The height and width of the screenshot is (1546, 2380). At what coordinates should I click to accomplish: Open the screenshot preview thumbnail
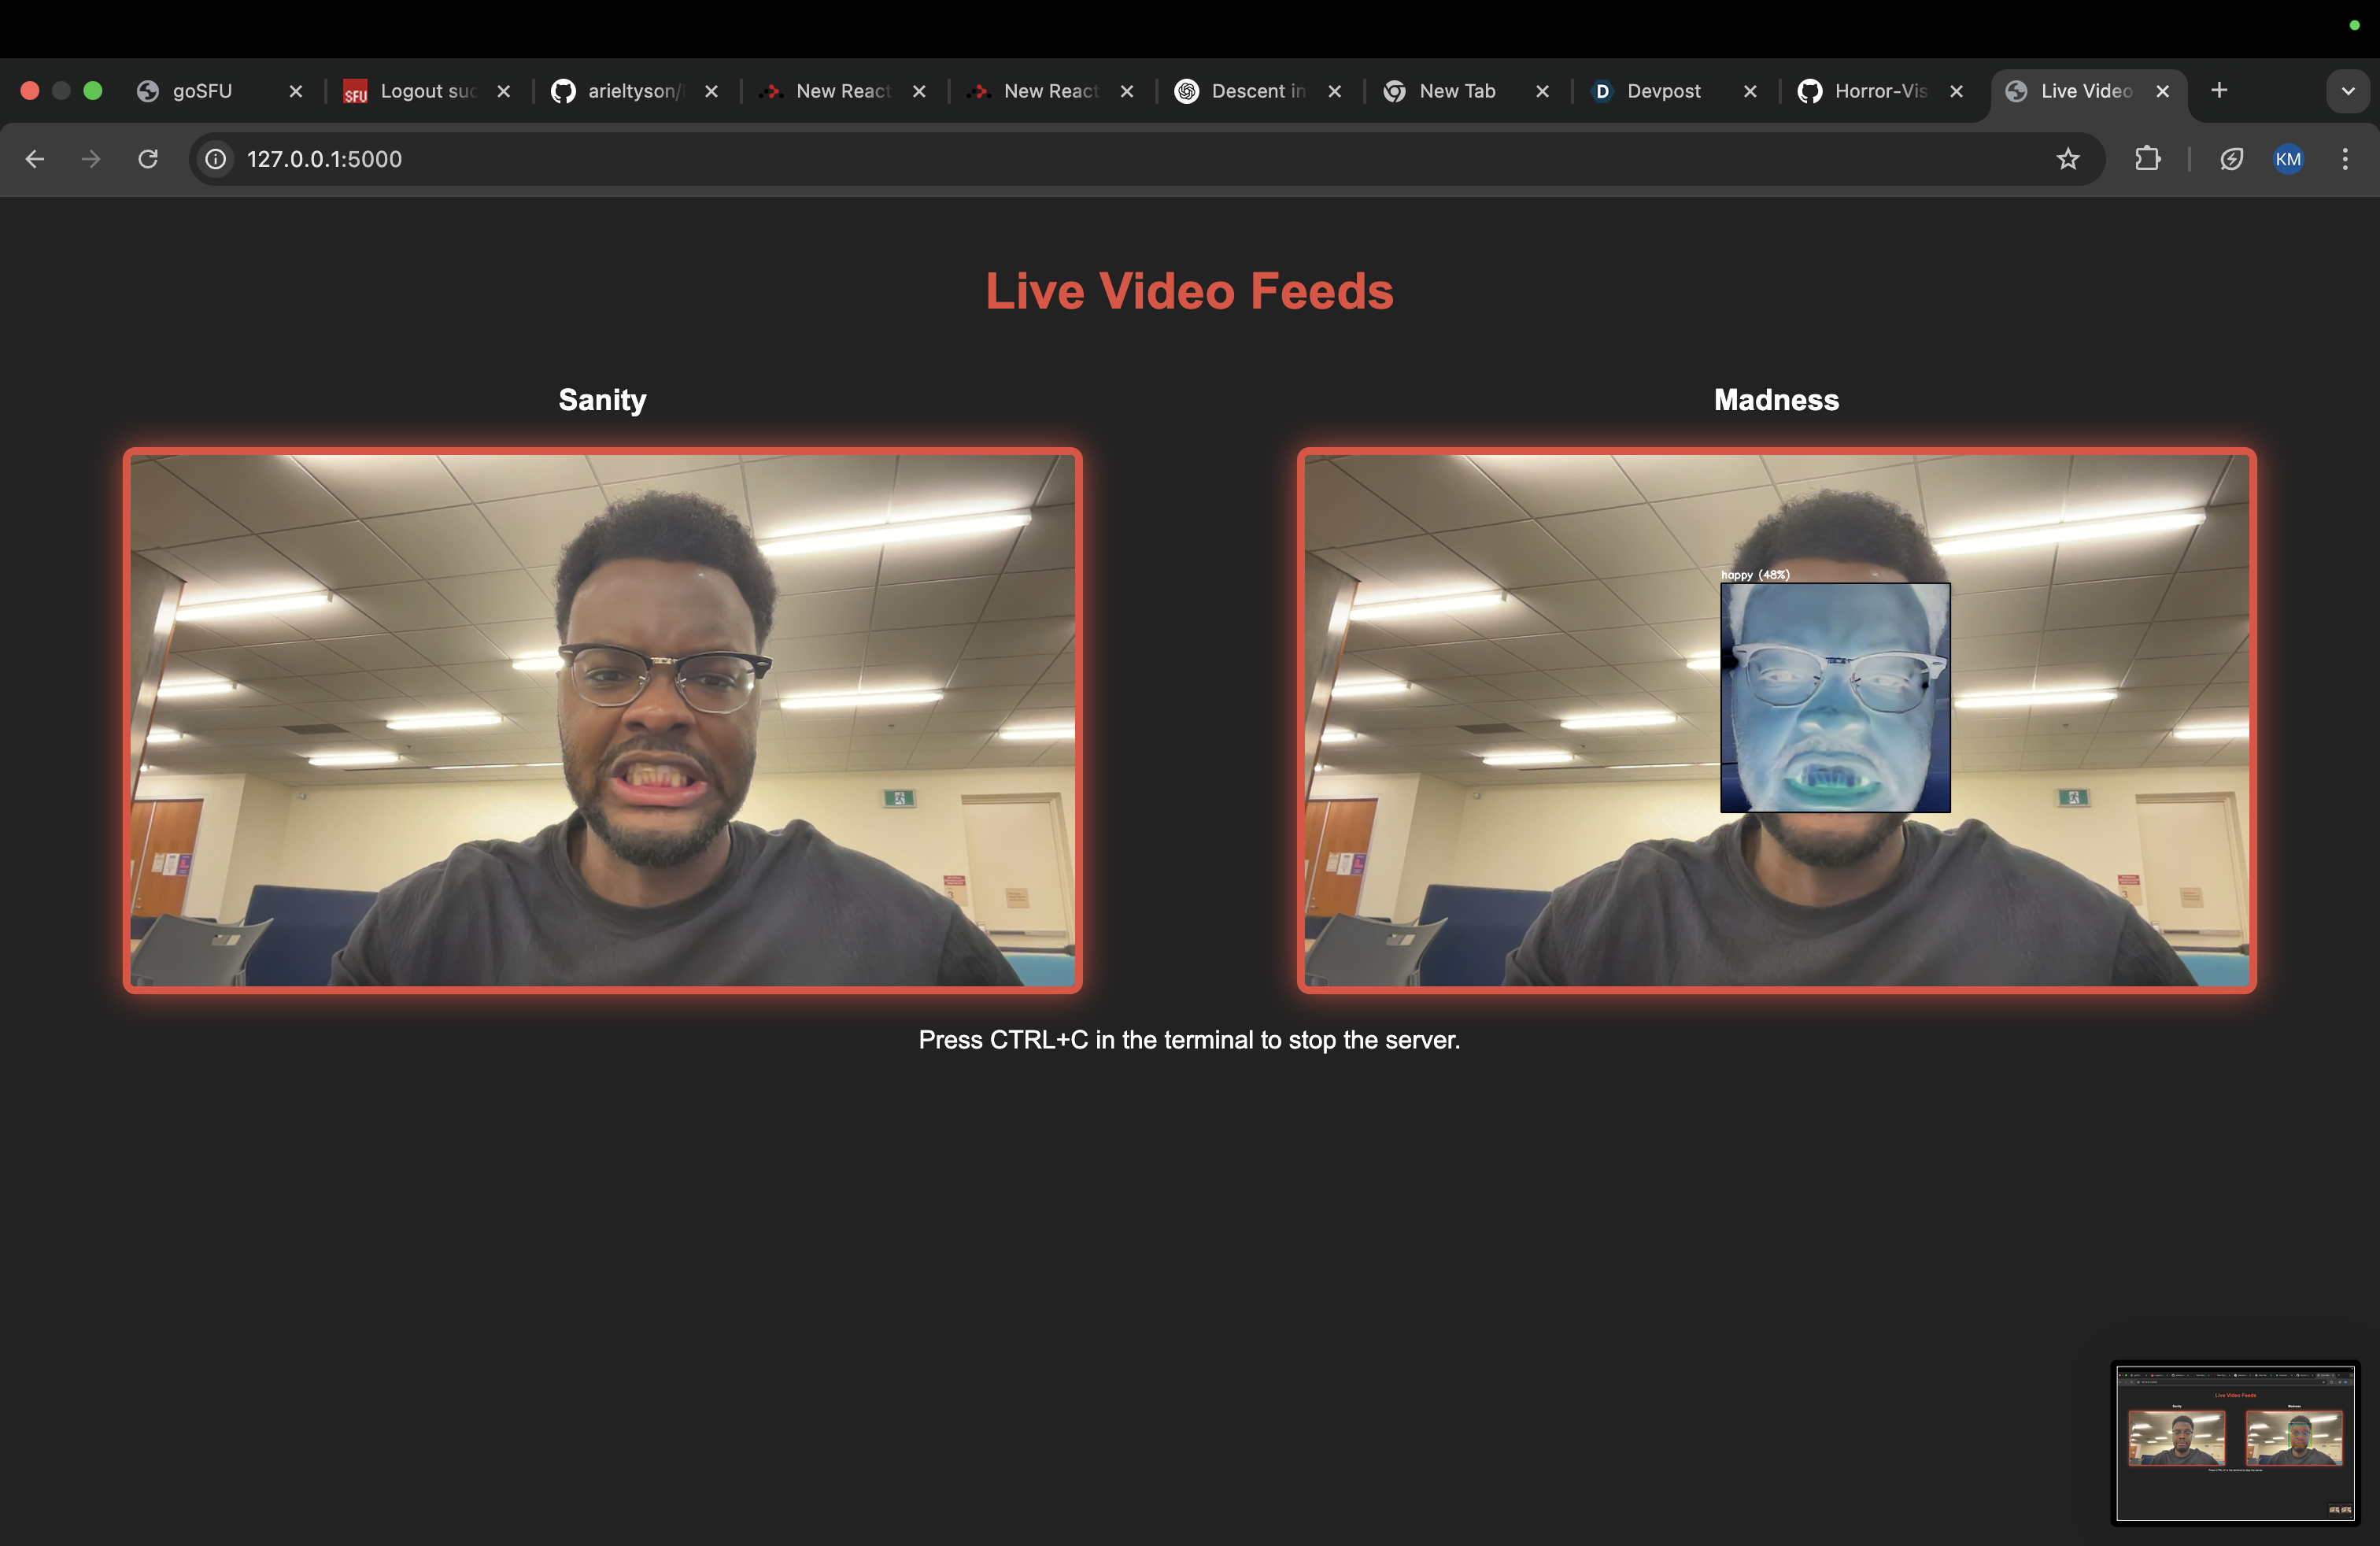point(2235,1443)
